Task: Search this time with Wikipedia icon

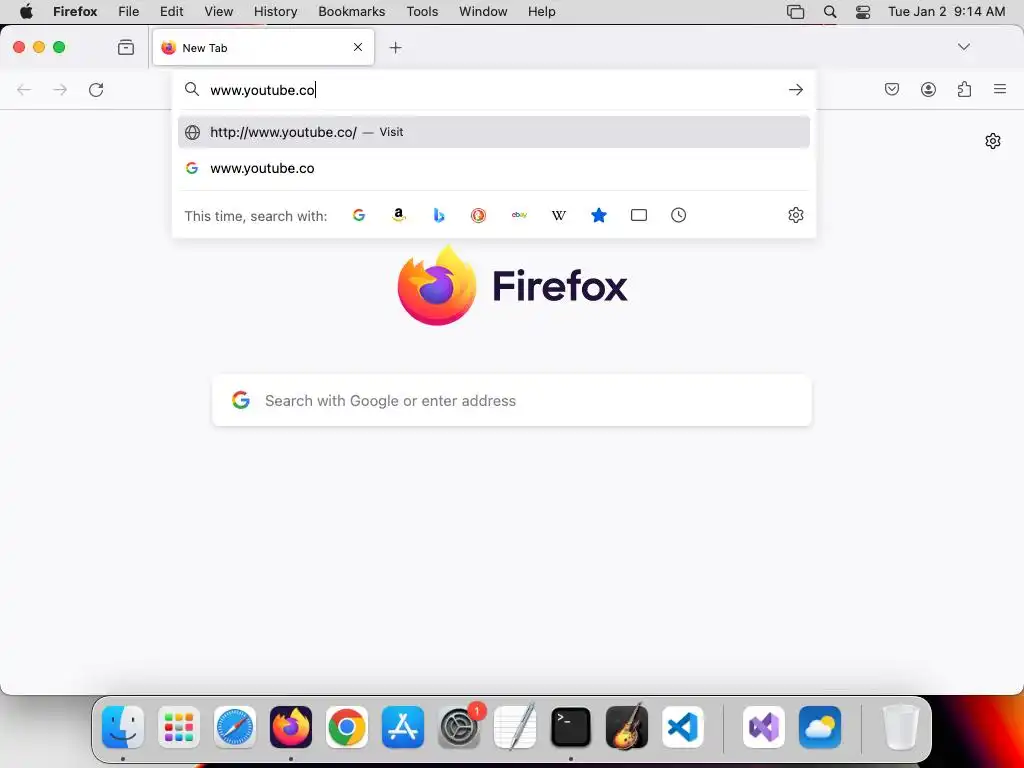Action: tap(559, 215)
